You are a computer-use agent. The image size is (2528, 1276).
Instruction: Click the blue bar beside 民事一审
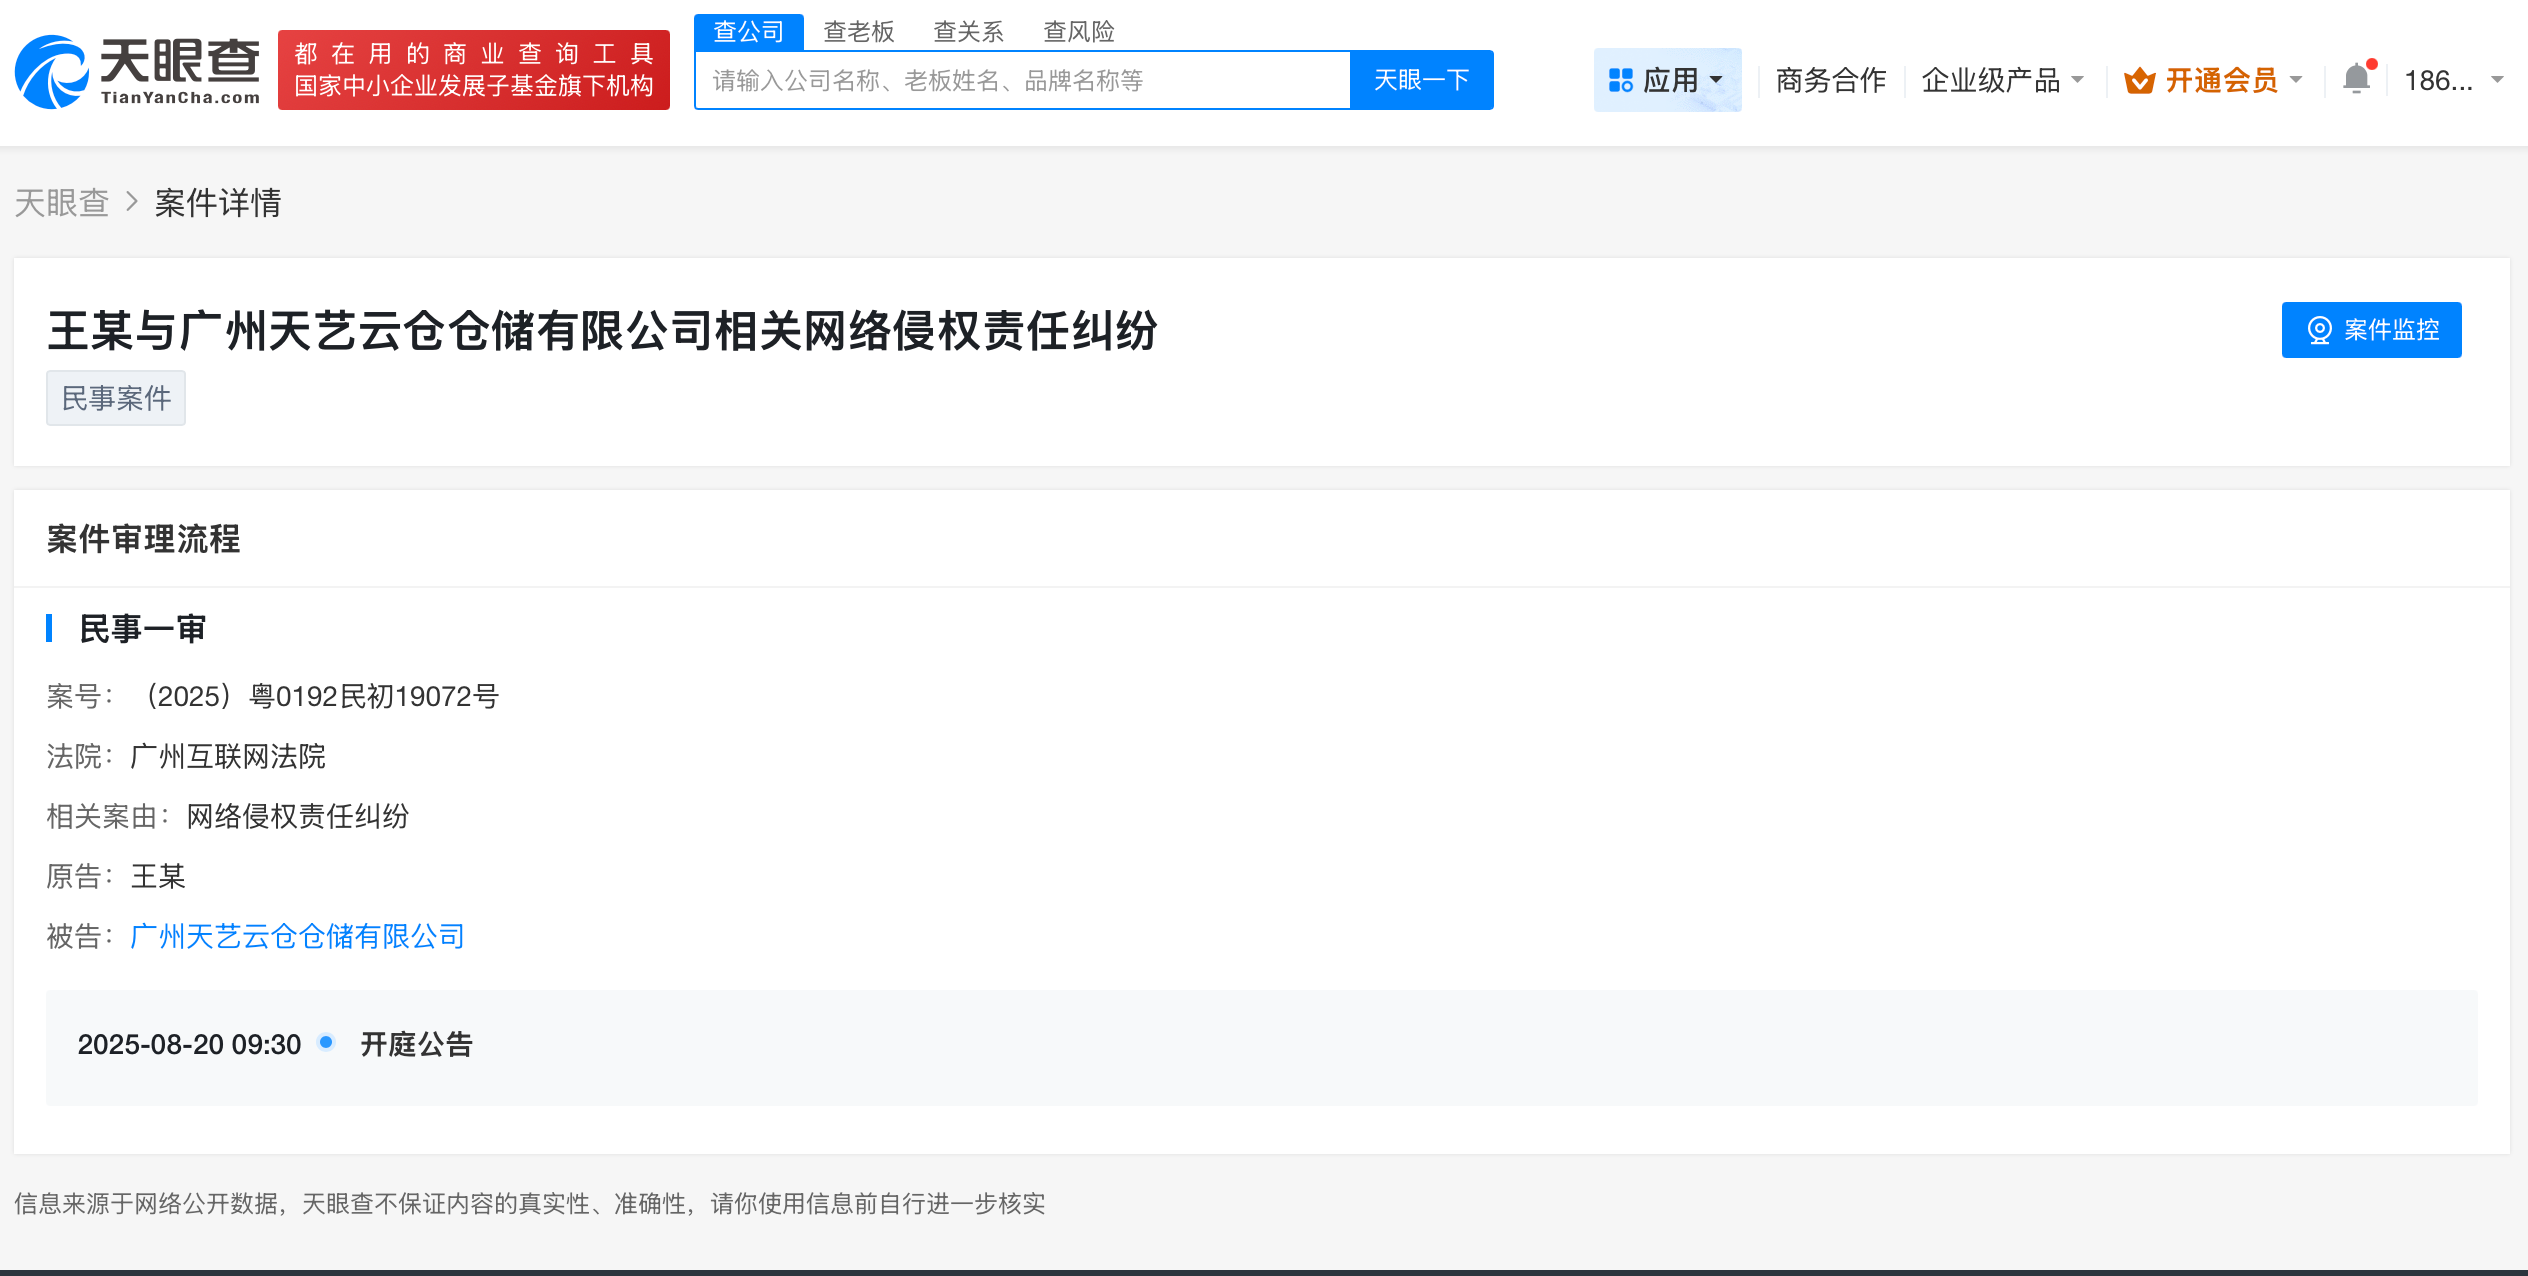[51, 628]
